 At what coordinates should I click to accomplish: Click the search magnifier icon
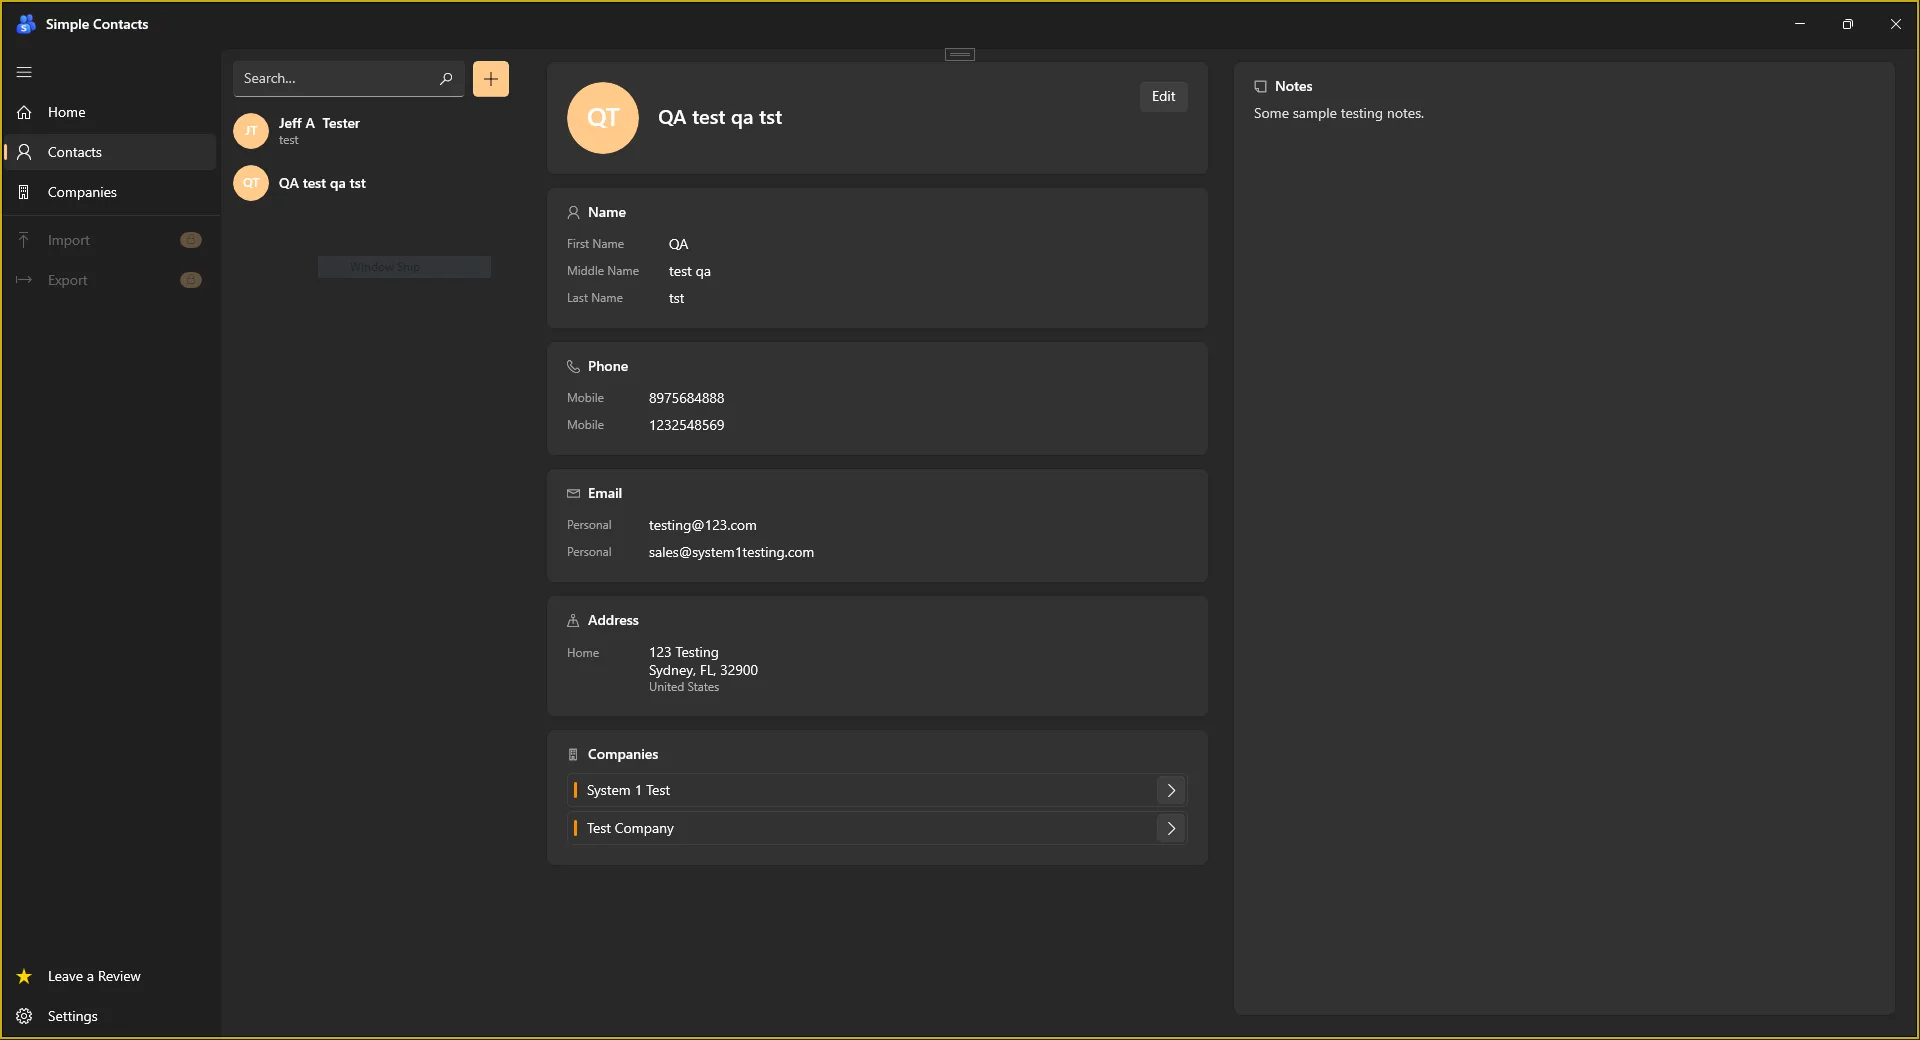(x=446, y=78)
